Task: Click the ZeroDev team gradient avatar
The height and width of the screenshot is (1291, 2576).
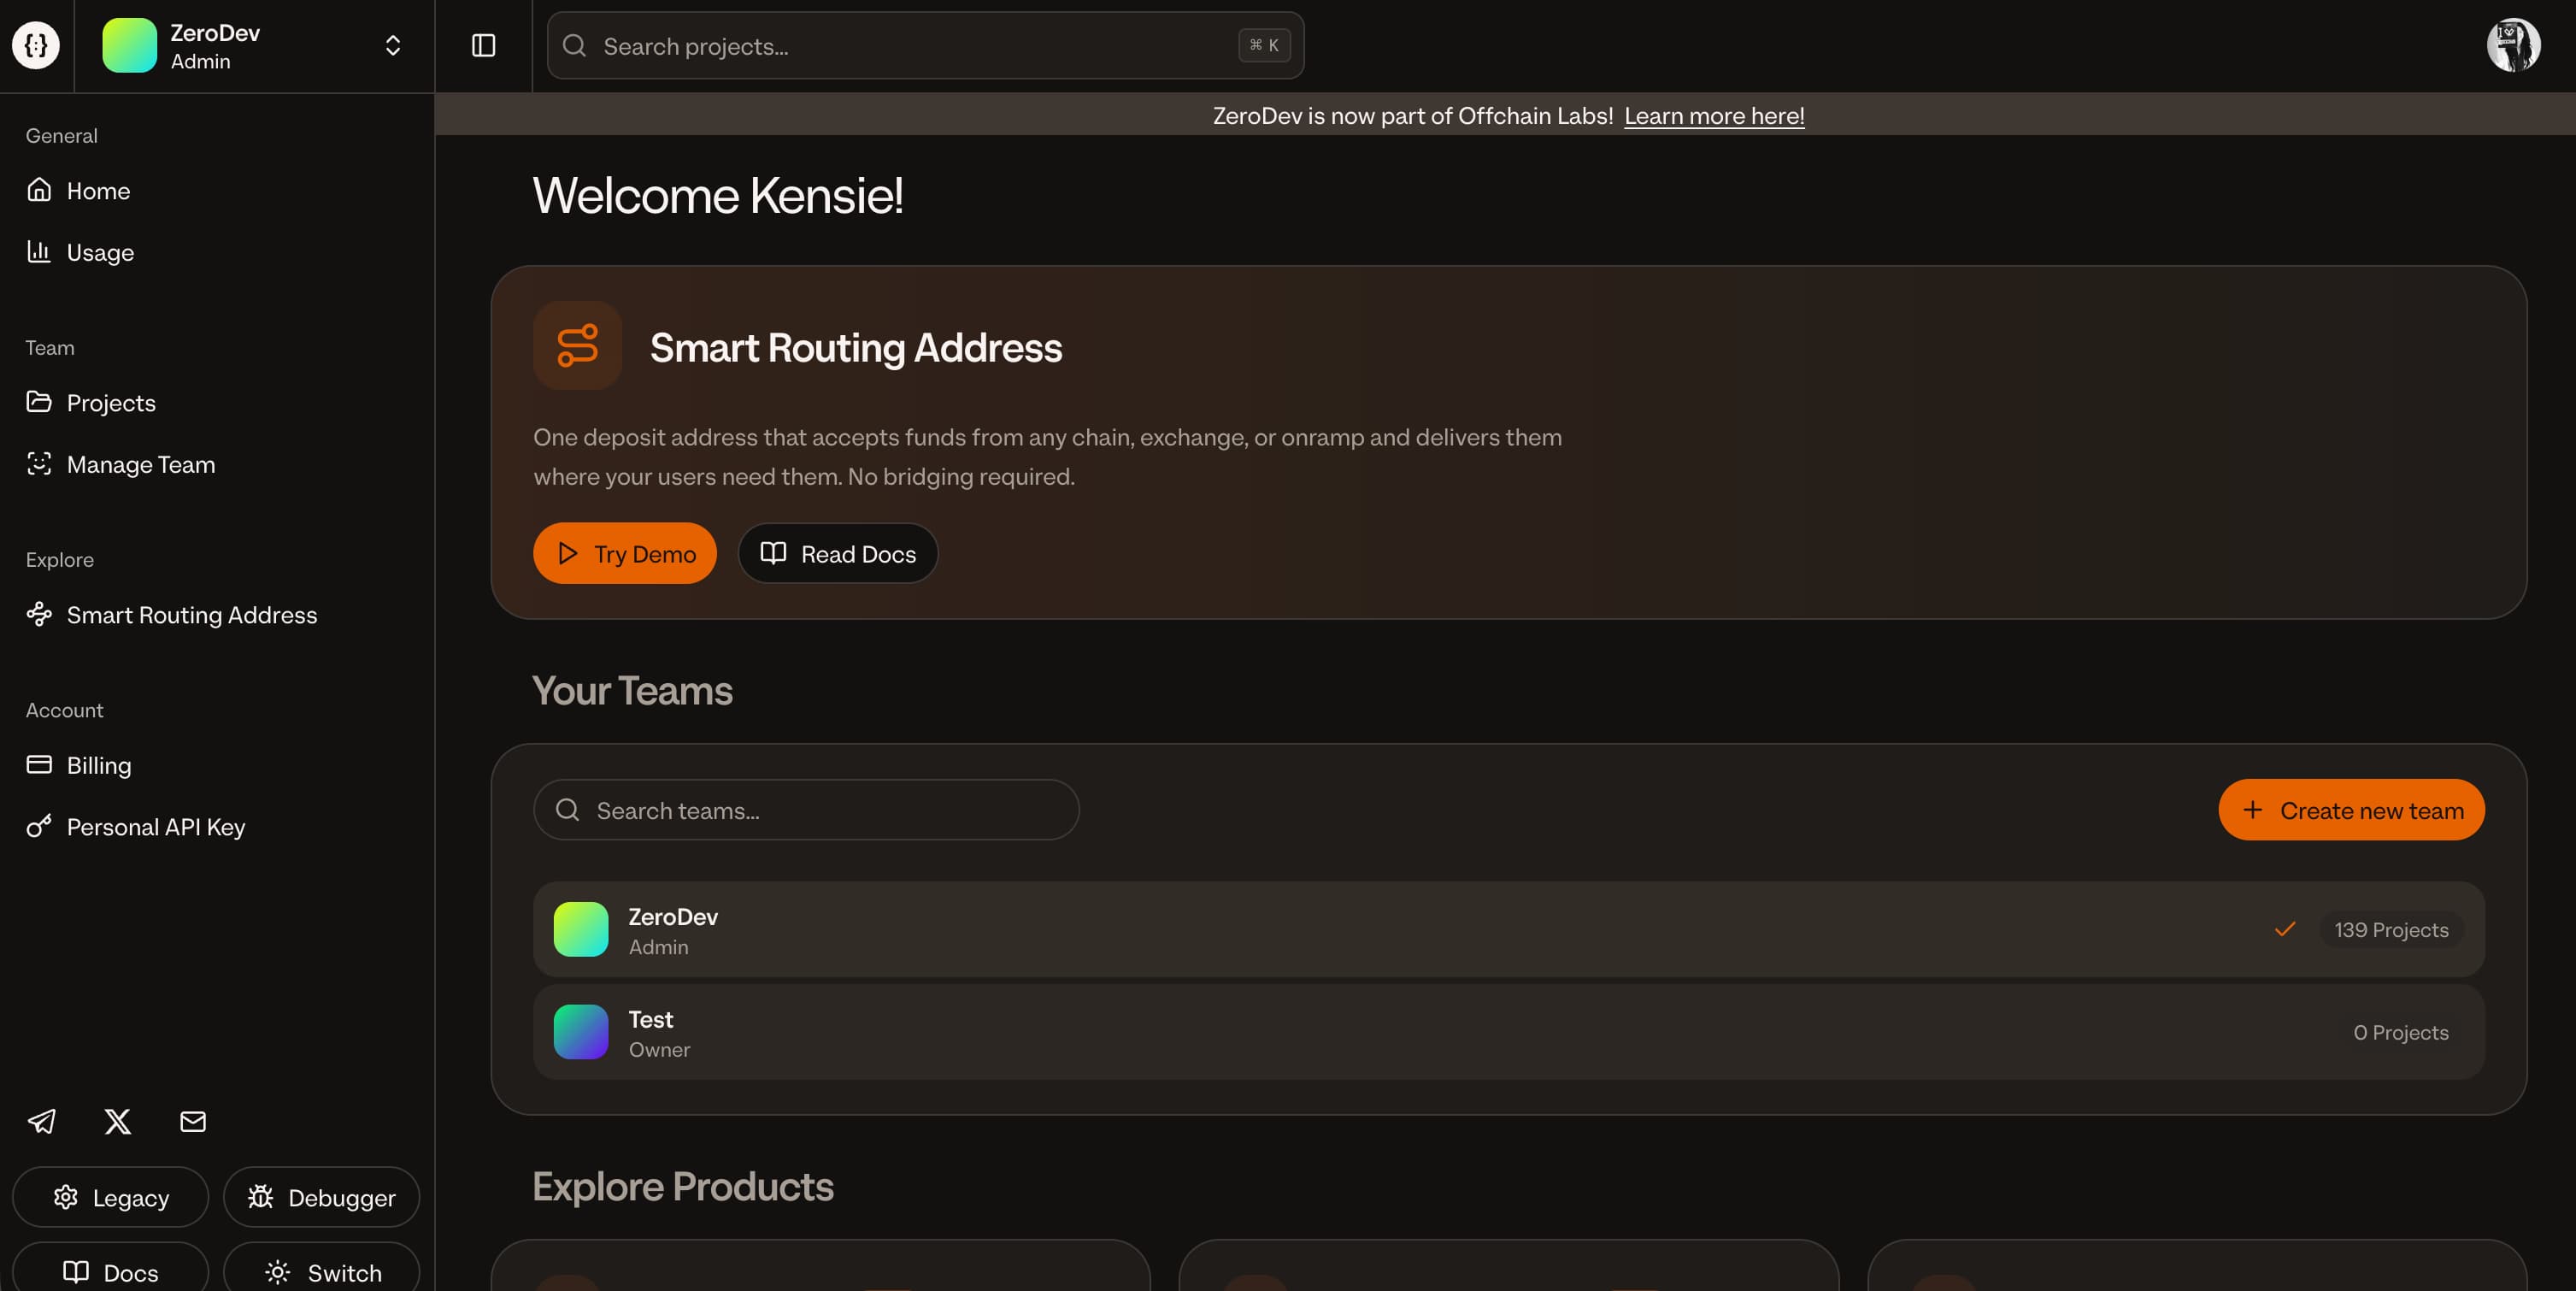Action: [581, 929]
